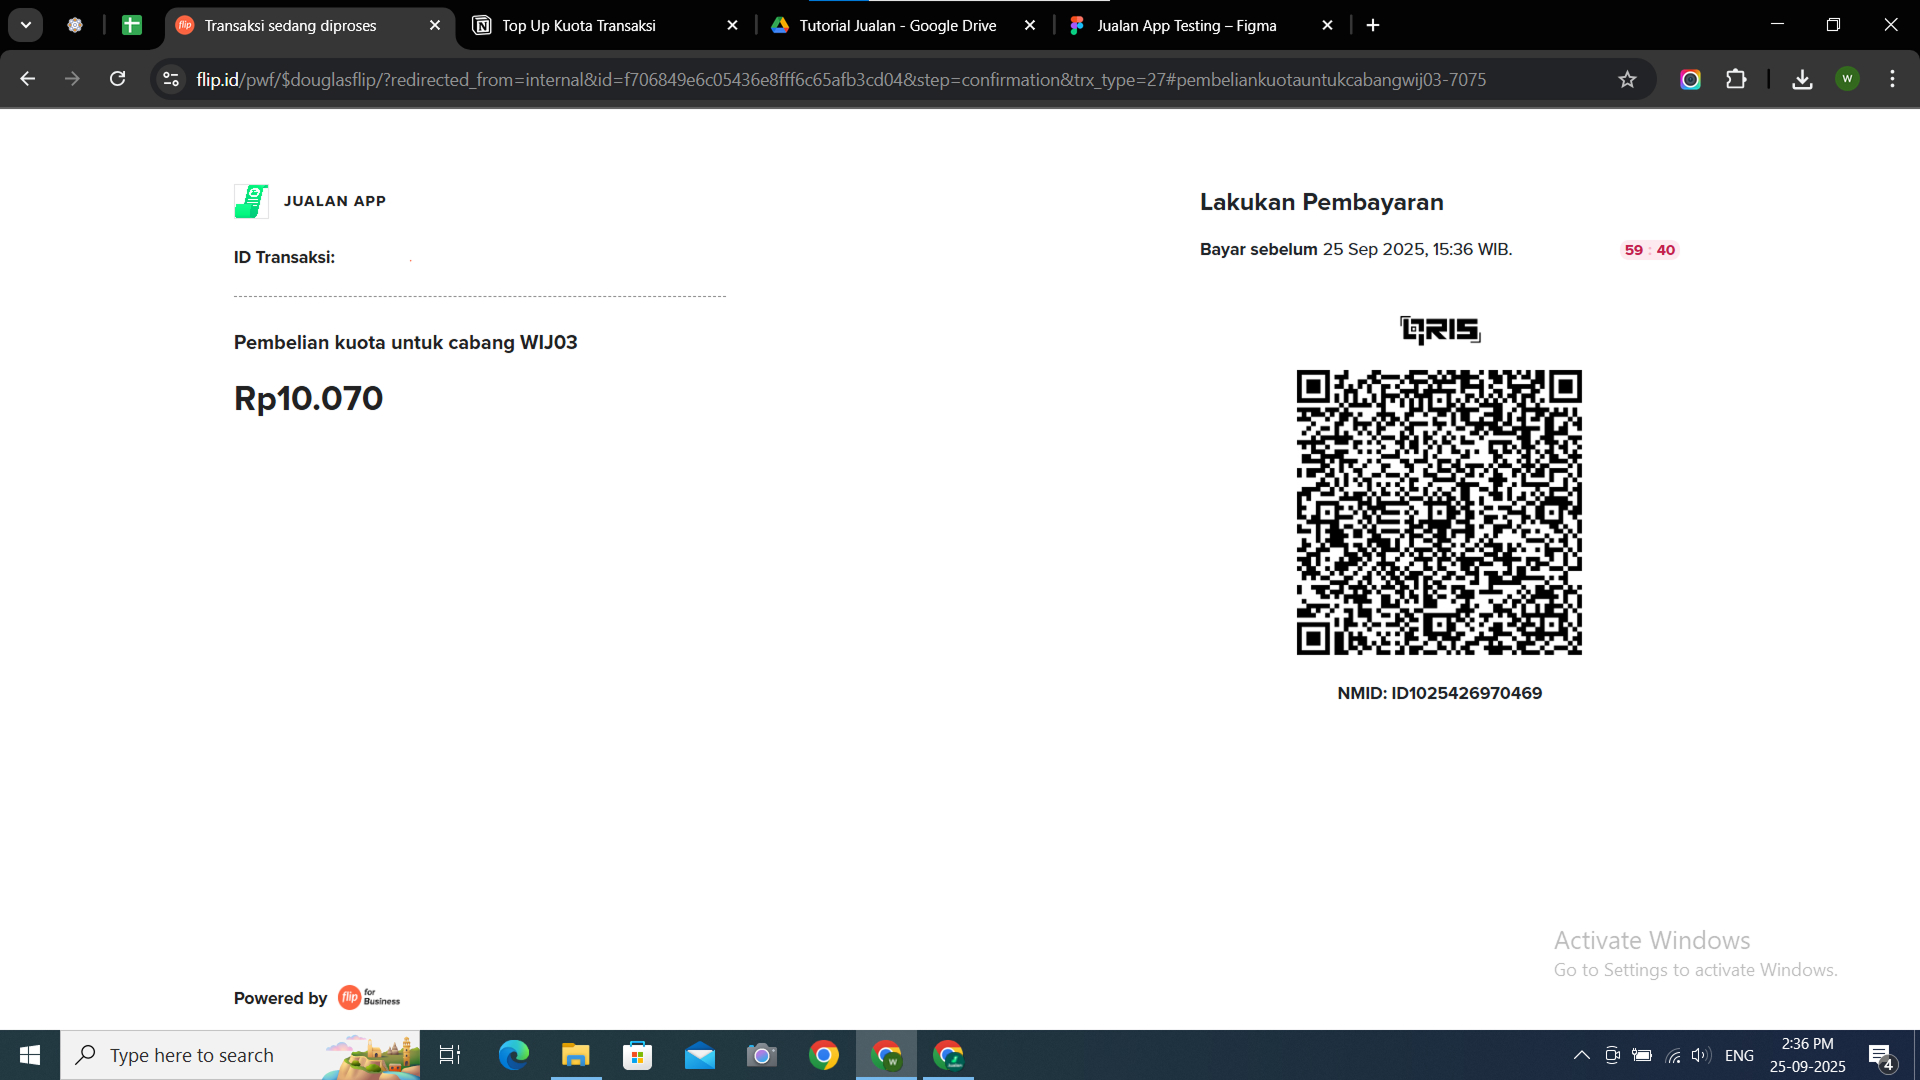This screenshot has width=1920, height=1080.
Task: Open a new browser tab
Action: tap(1373, 26)
